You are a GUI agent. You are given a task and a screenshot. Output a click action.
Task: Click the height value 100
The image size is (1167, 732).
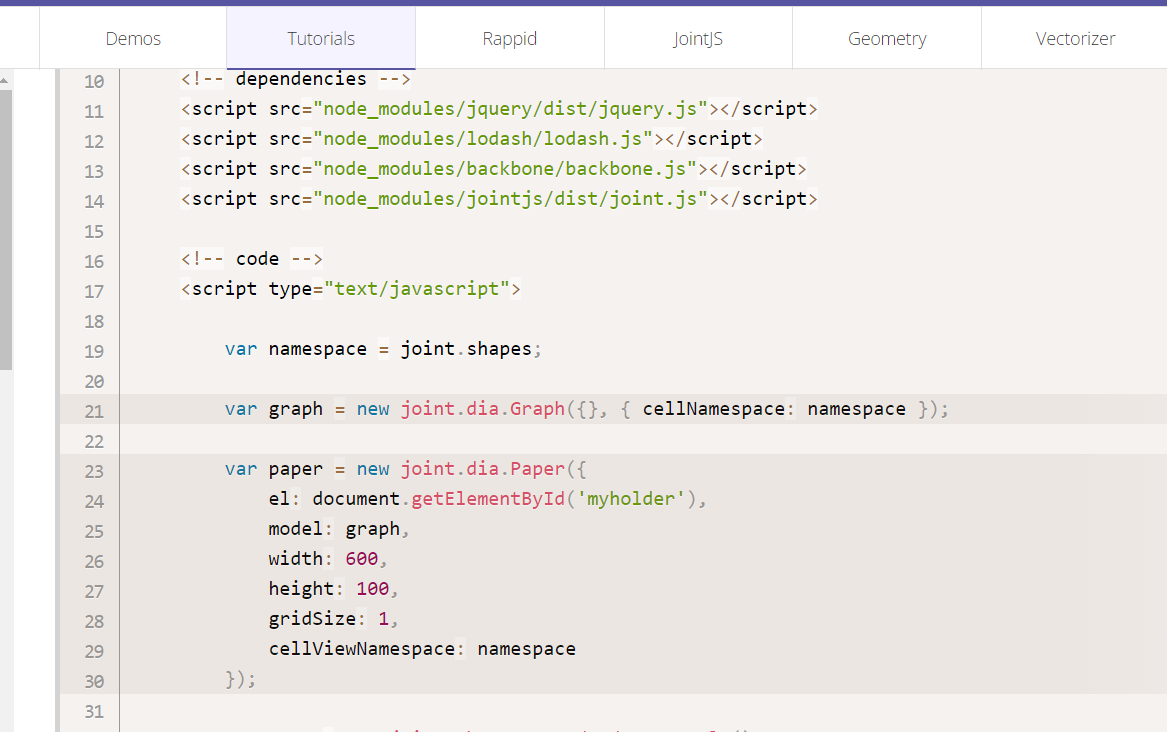point(373,589)
